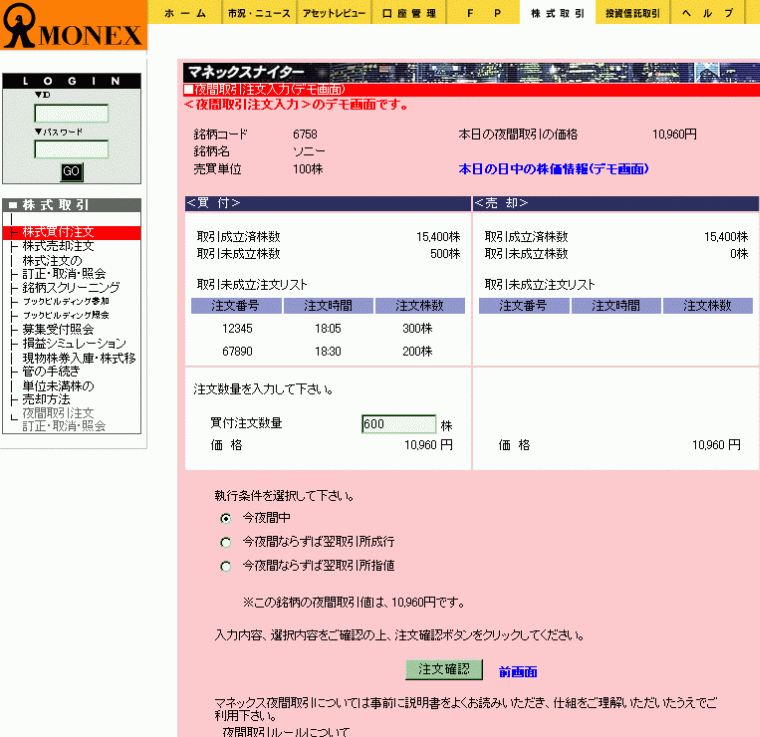The width and height of the screenshot is (760, 737).
Task: Choose 今夜間ならずば翌取引所指値 radio option
Action: (225, 566)
